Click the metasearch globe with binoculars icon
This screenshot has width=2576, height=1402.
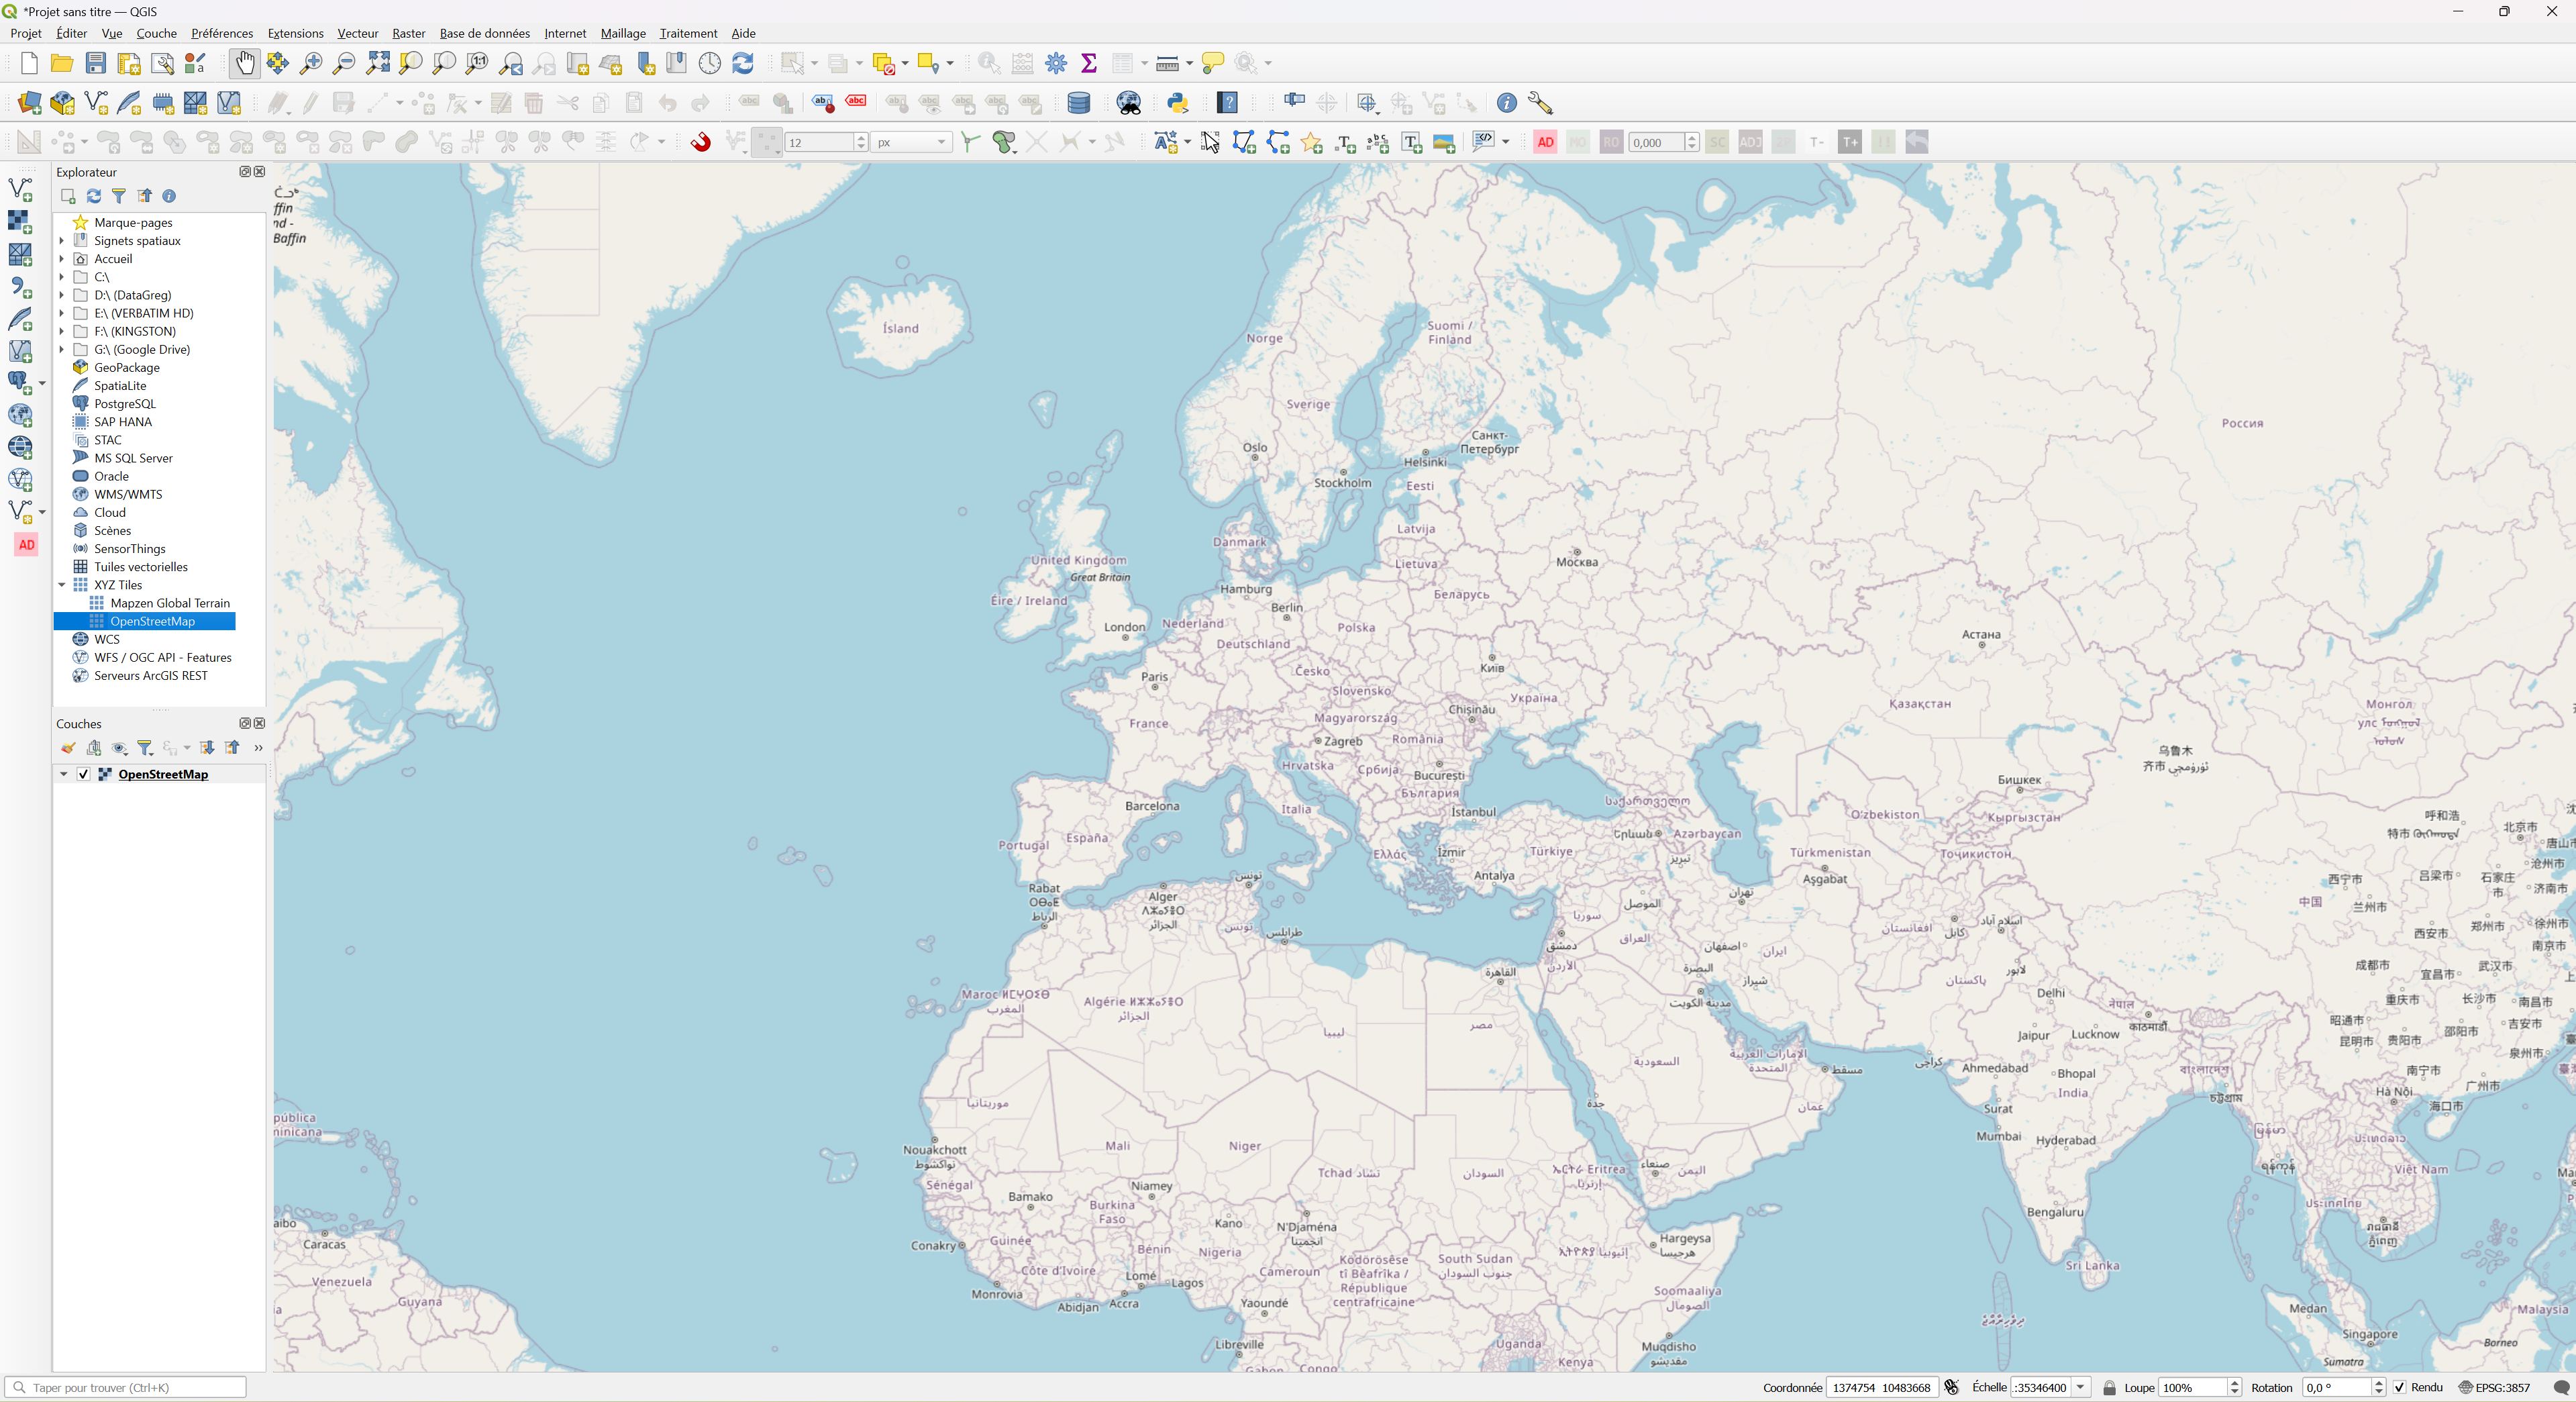[x=1129, y=103]
